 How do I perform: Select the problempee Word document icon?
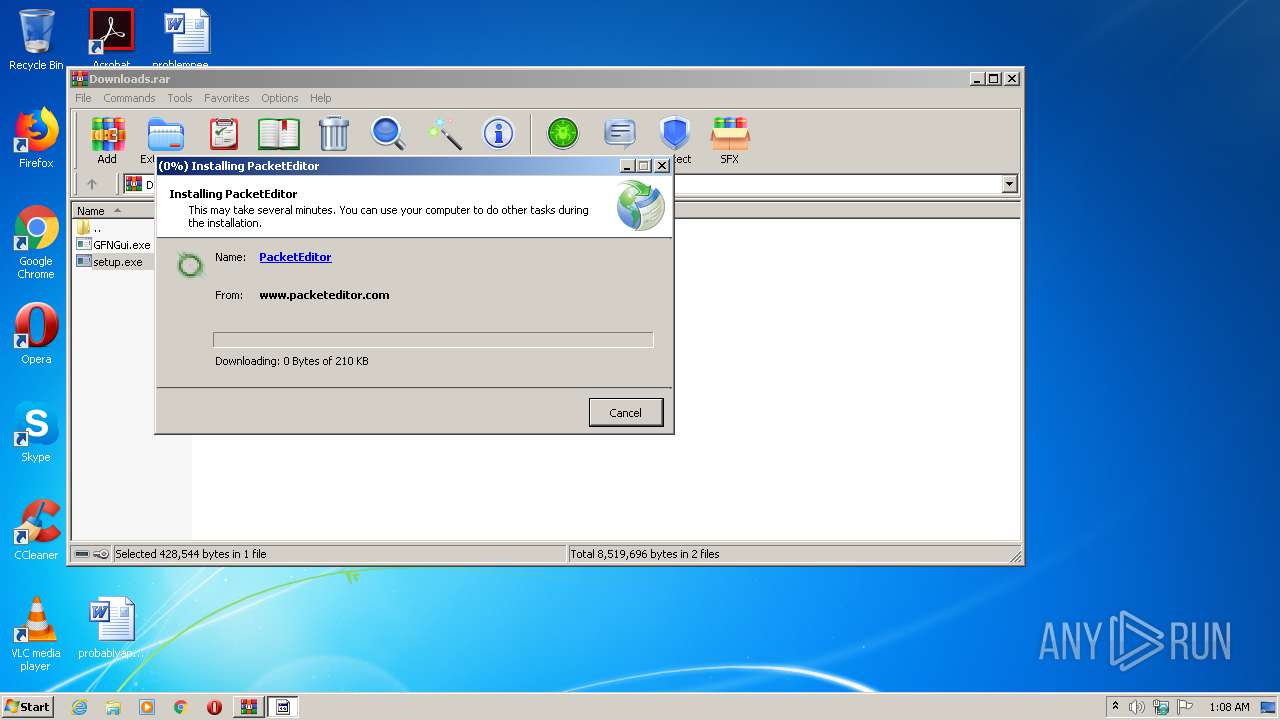click(186, 40)
